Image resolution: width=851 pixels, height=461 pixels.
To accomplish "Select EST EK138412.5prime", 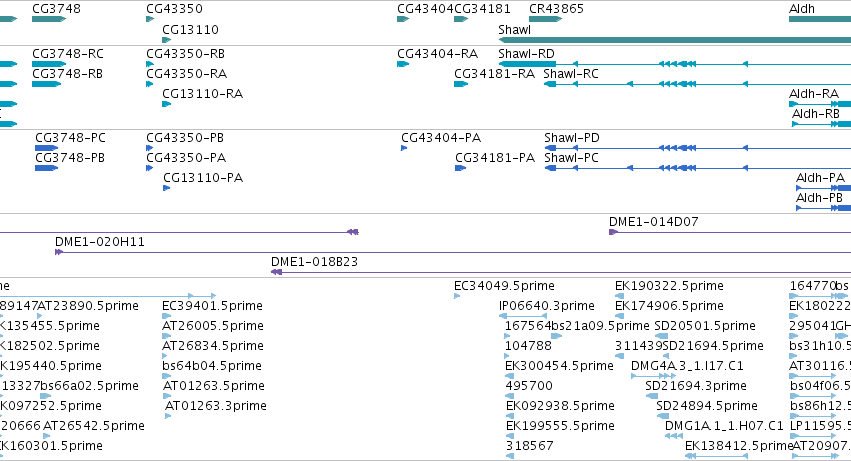I will 739,447.
